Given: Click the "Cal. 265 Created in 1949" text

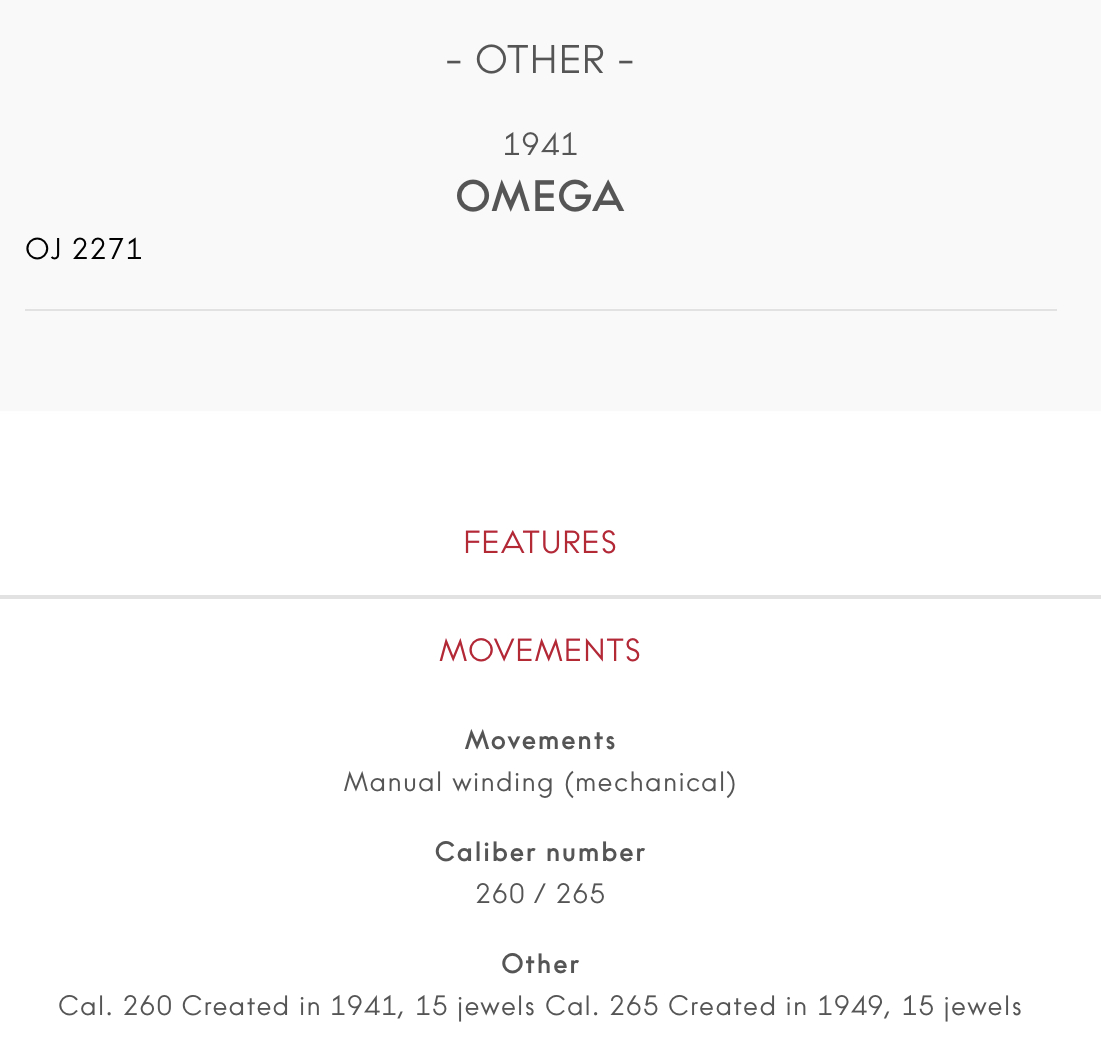Looking at the screenshot, I should click(716, 1006).
